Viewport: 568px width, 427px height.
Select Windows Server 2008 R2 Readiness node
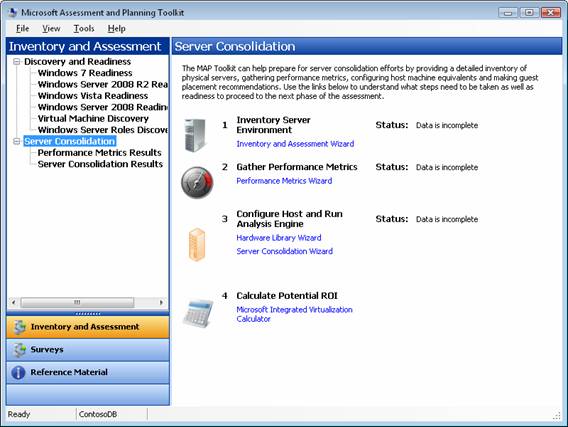(103, 84)
